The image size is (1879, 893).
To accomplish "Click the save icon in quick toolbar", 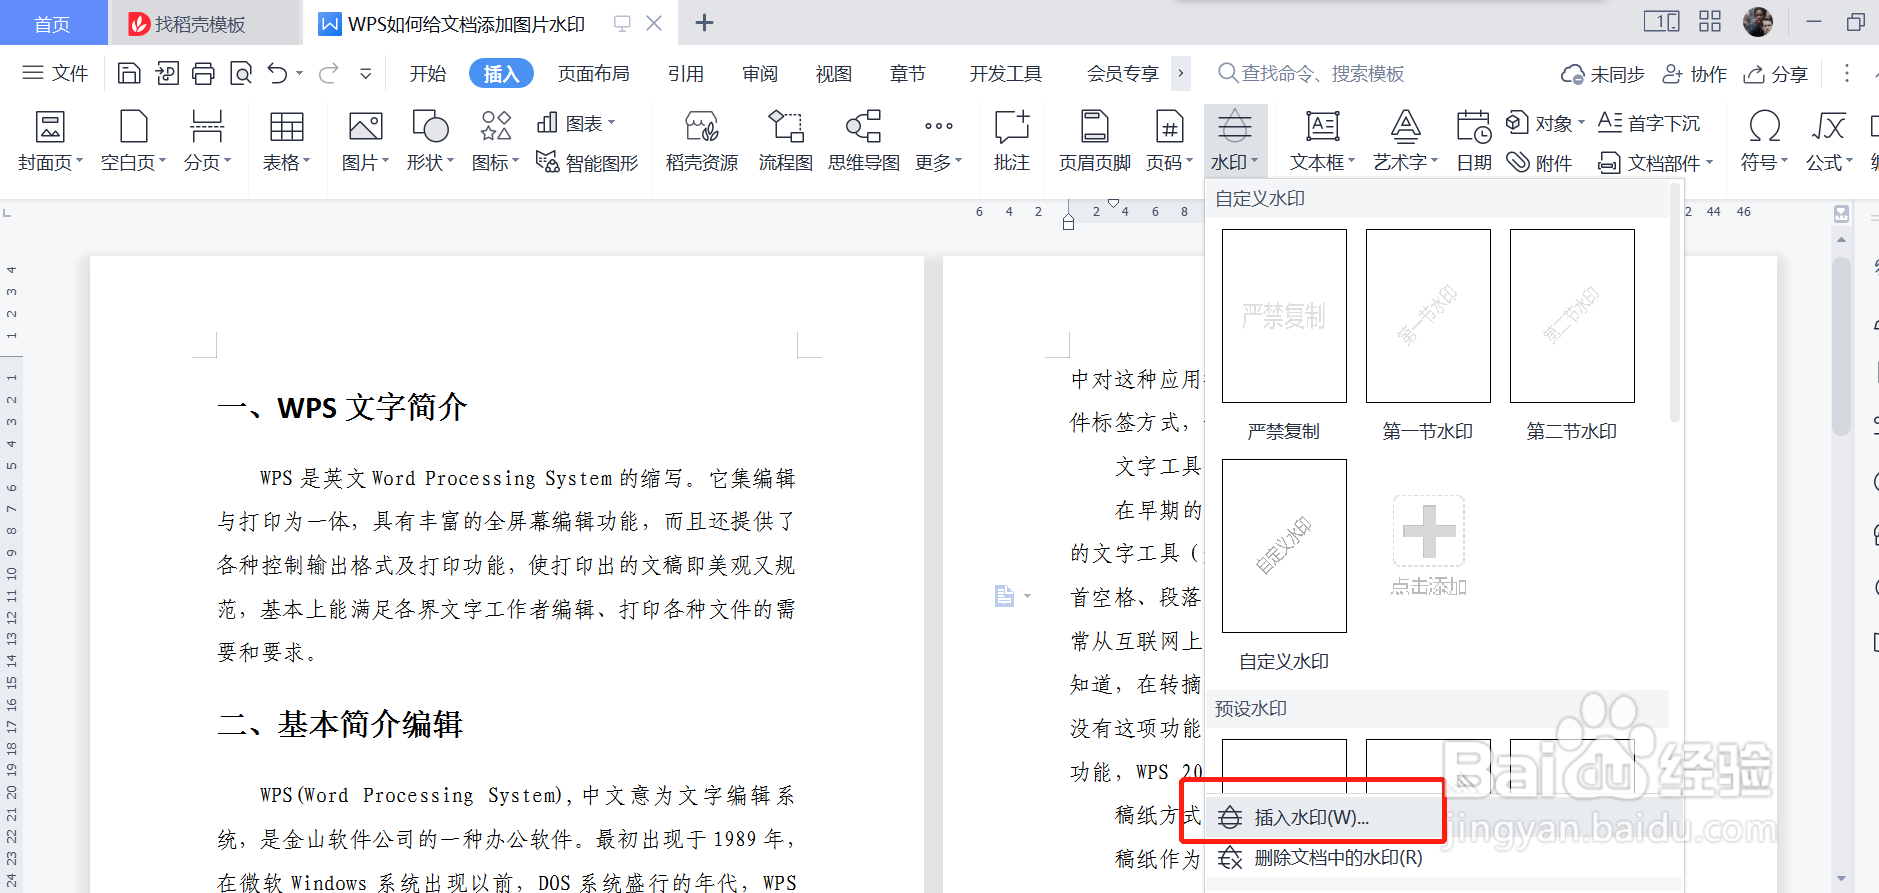I will pos(129,73).
